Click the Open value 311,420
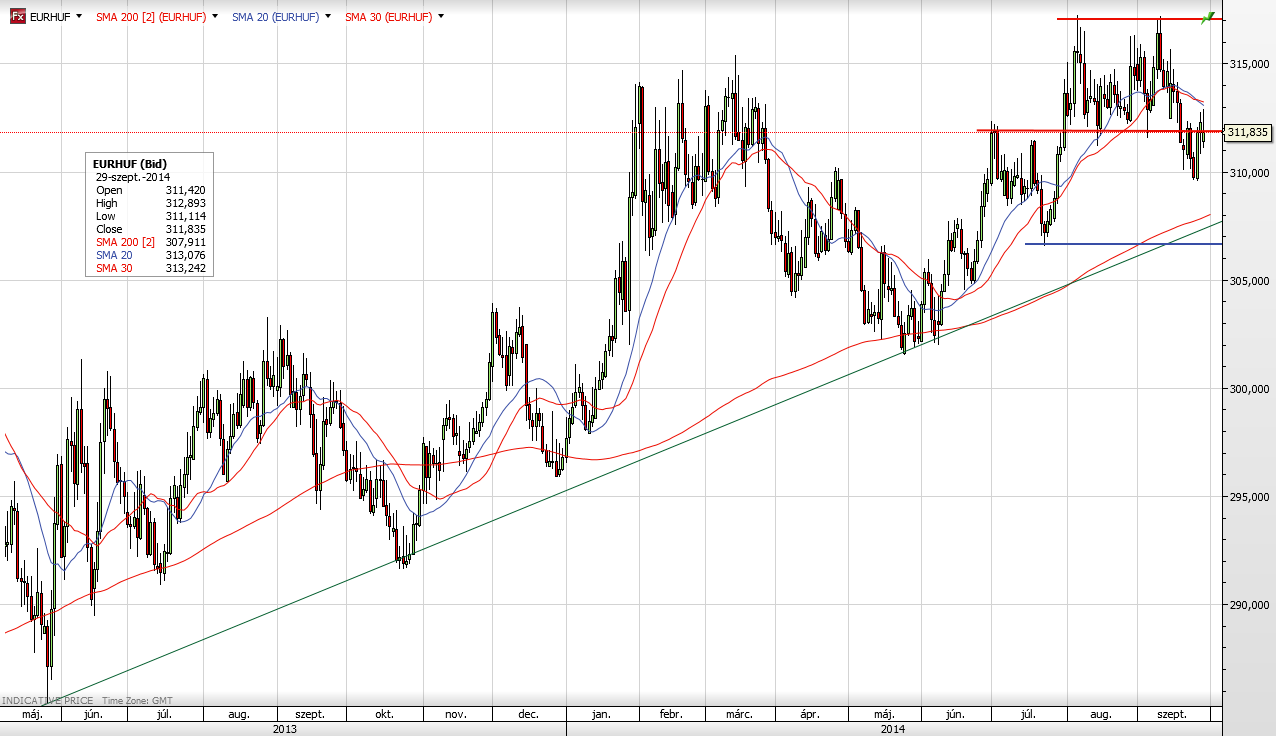This screenshot has width=1276, height=736. (x=185, y=190)
